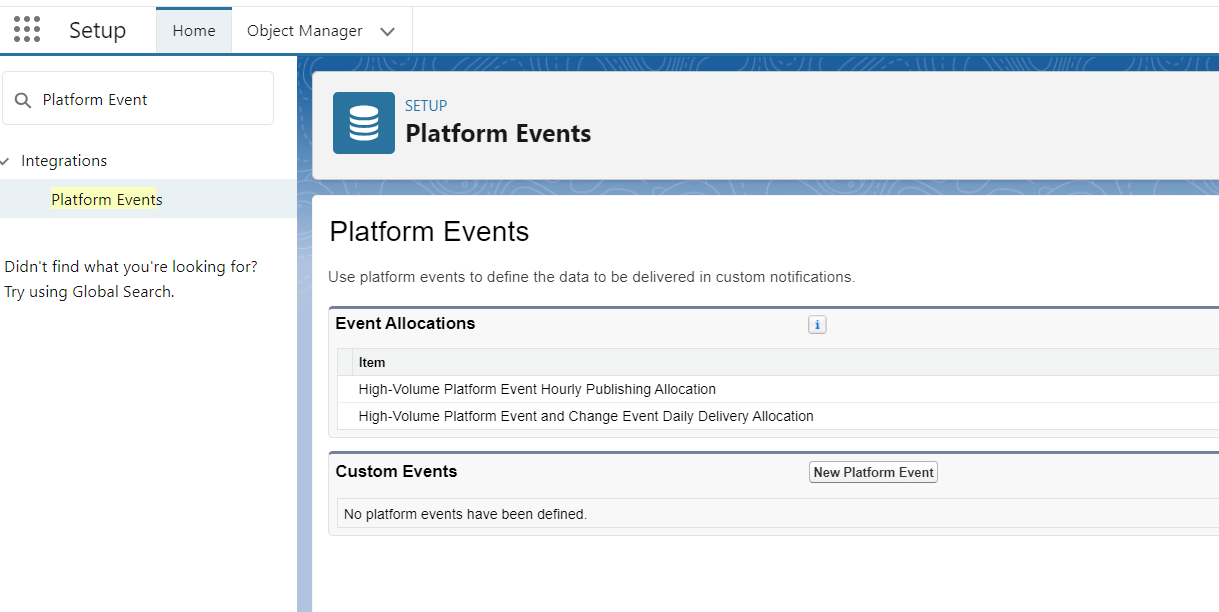Click the Setup app name label
The height and width of the screenshot is (612, 1219).
coord(97,30)
